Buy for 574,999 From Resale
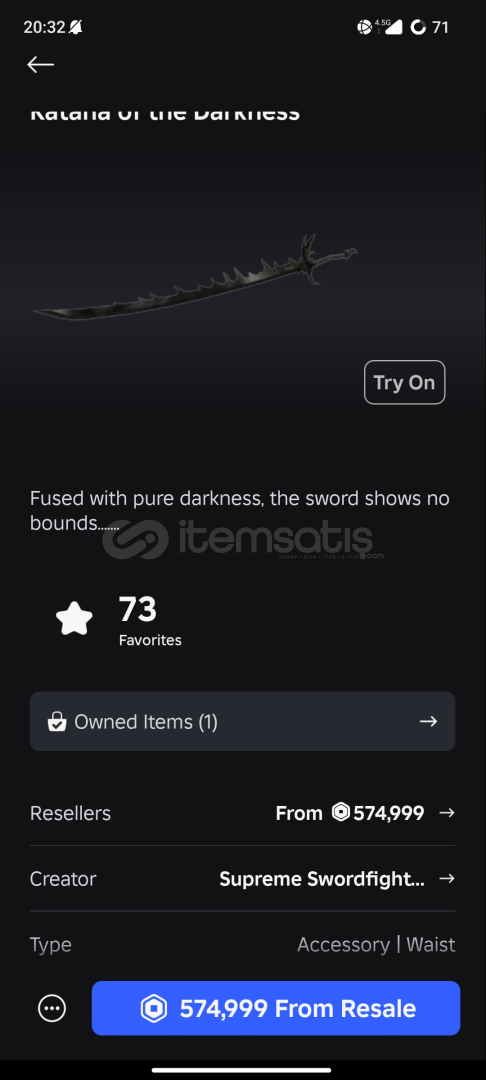Image resolution: width=486 pixels, height=1080 pixels. pyautogui.click(x=276, y=1008)
